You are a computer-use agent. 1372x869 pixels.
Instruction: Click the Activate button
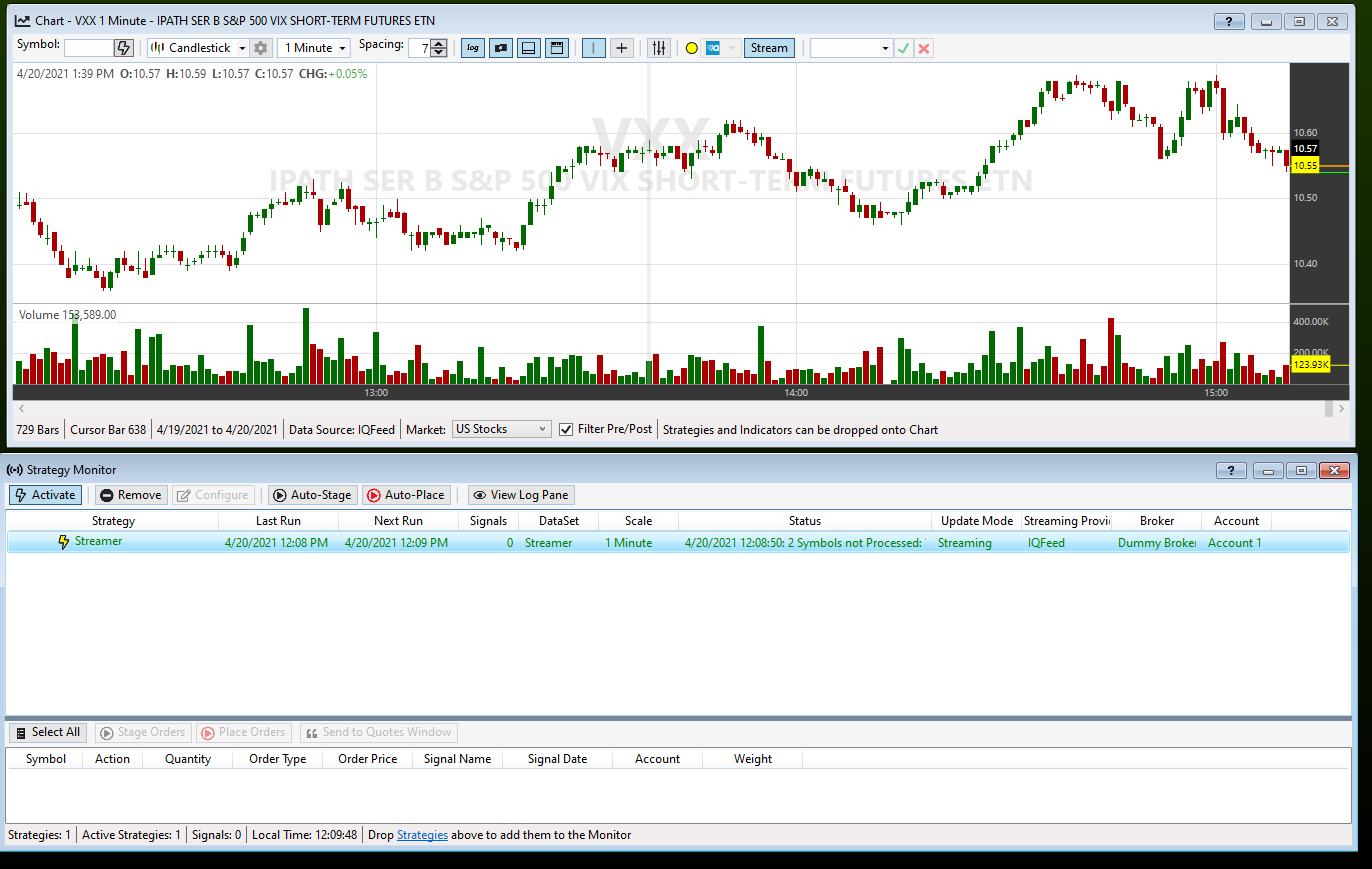(46, 495)
